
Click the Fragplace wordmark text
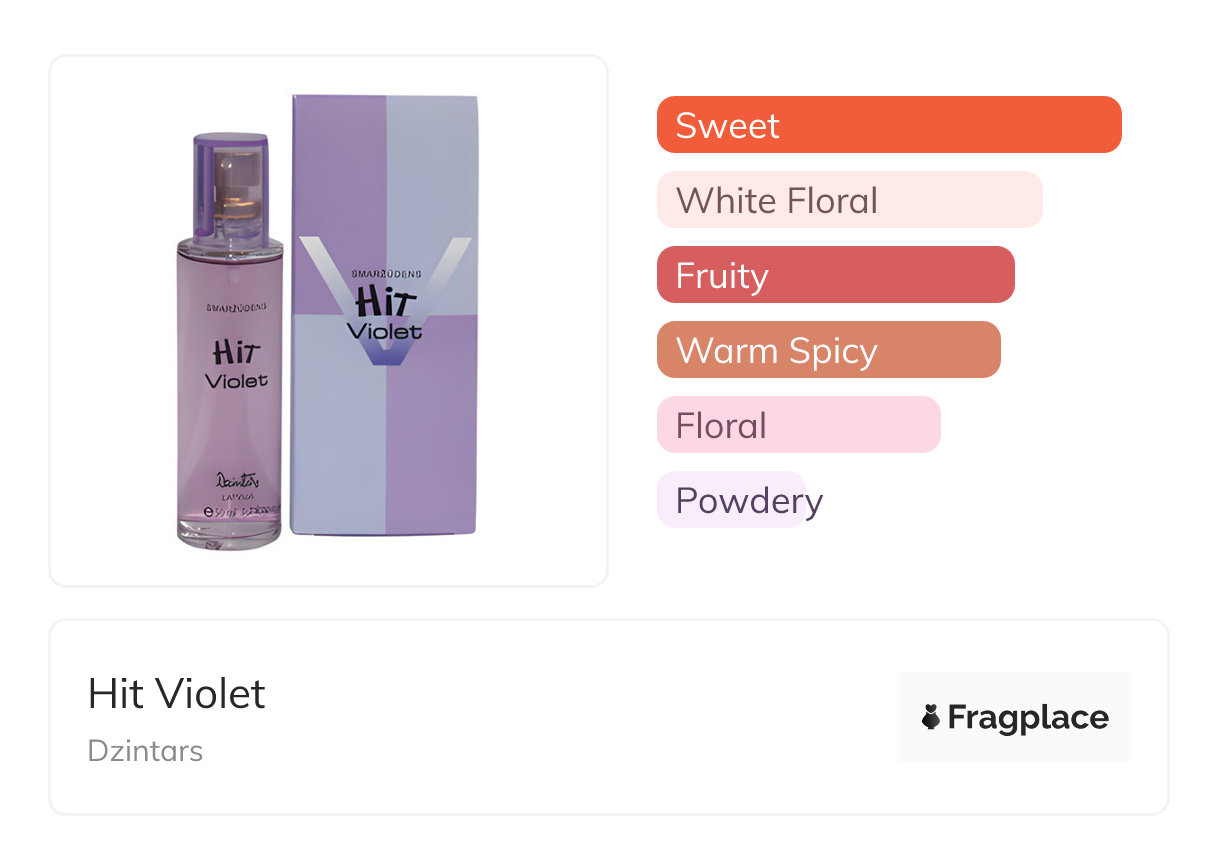click(x=1028, y=717)
